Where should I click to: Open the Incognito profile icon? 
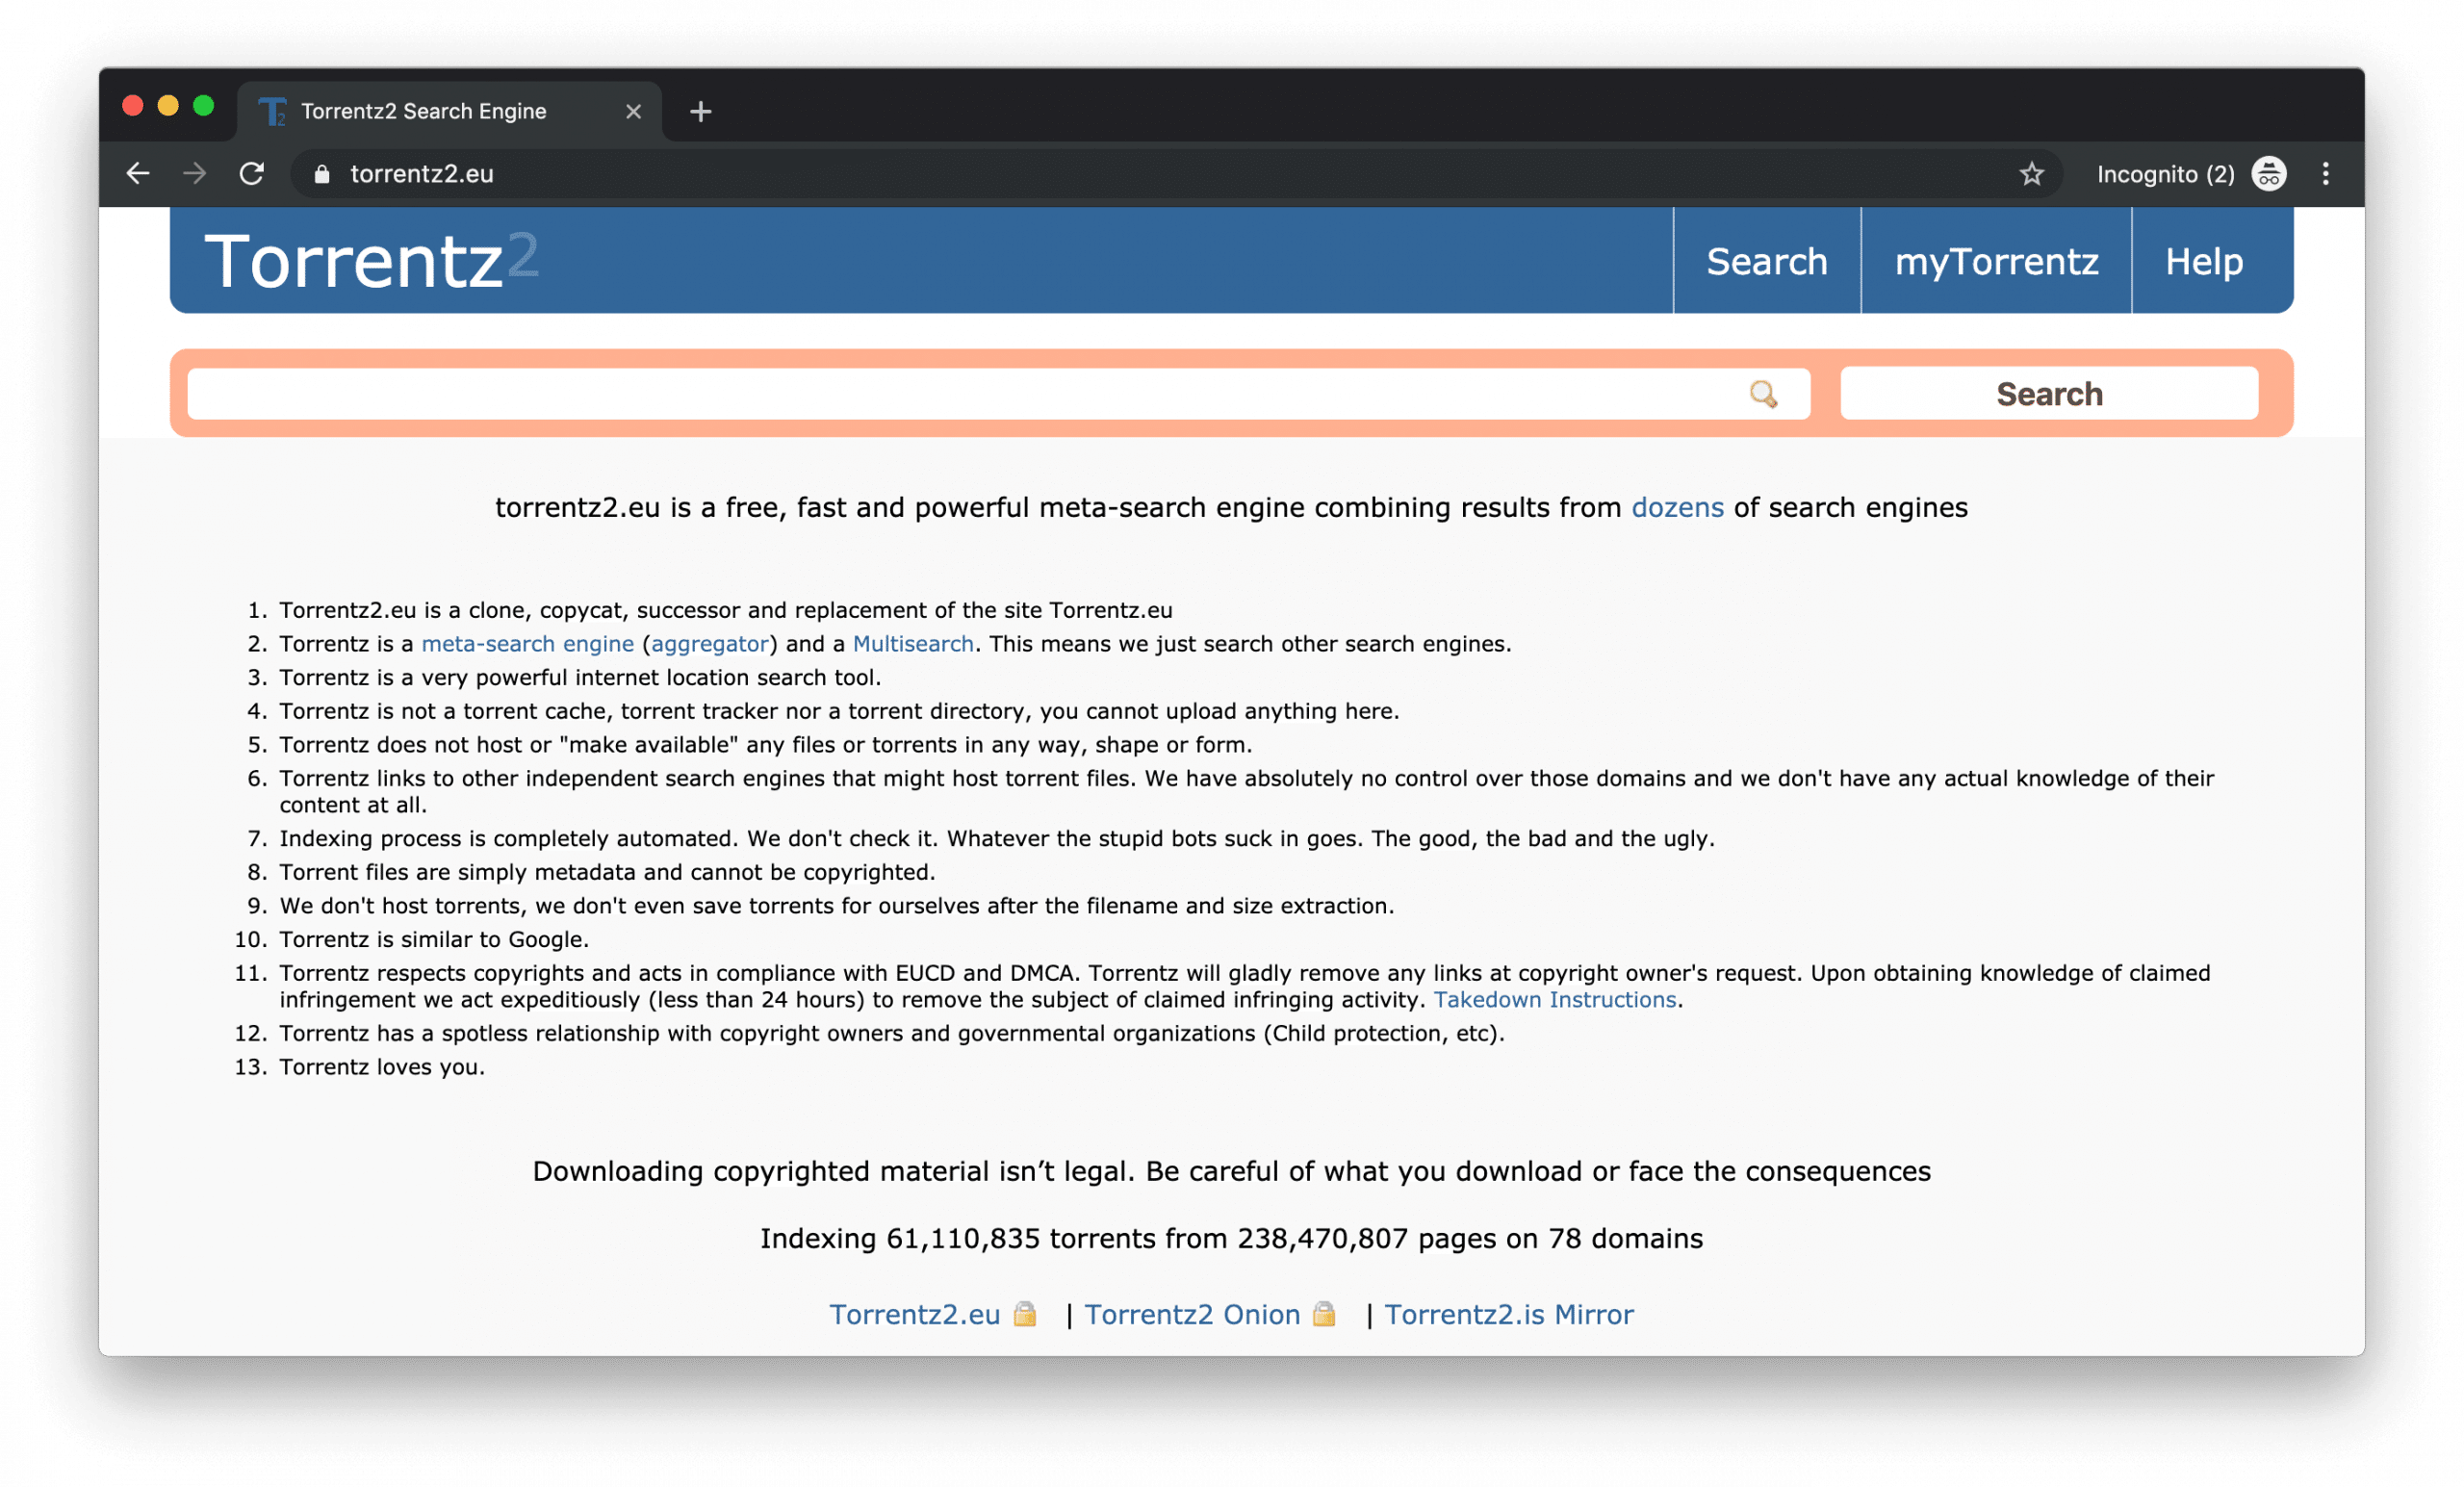[x=2269, y=174]
